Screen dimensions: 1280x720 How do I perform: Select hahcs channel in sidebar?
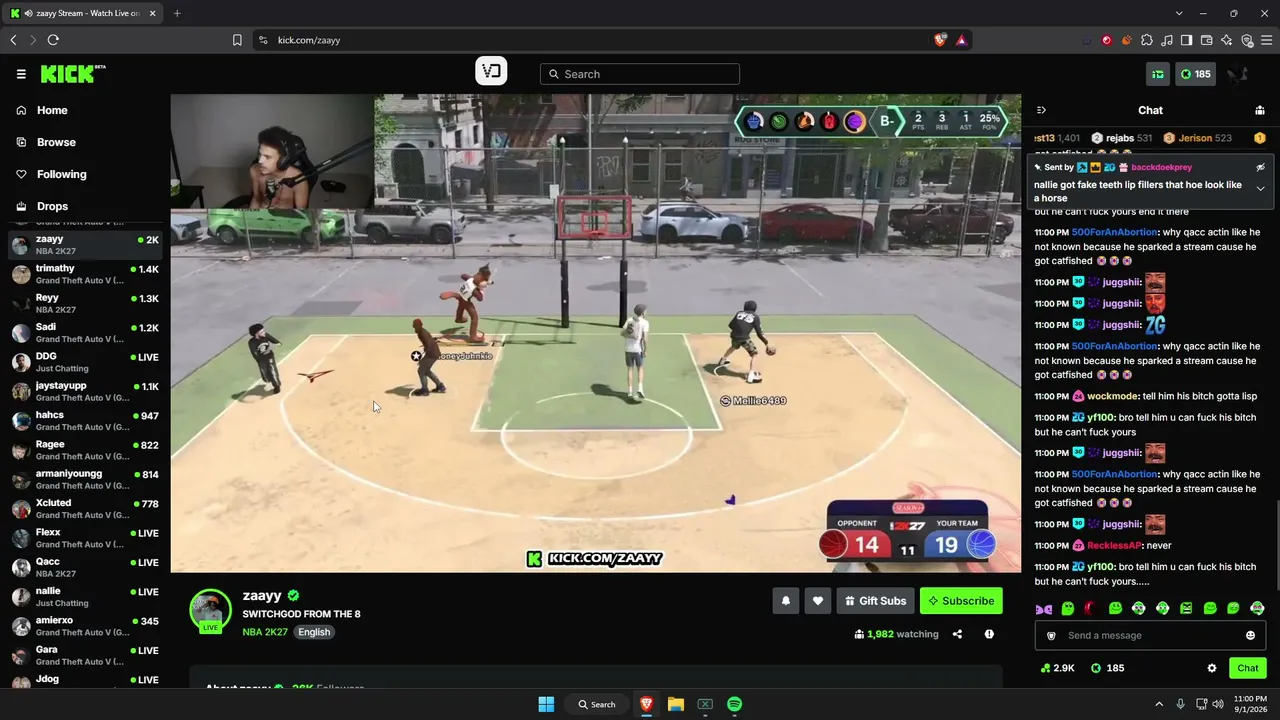(85, 421)
